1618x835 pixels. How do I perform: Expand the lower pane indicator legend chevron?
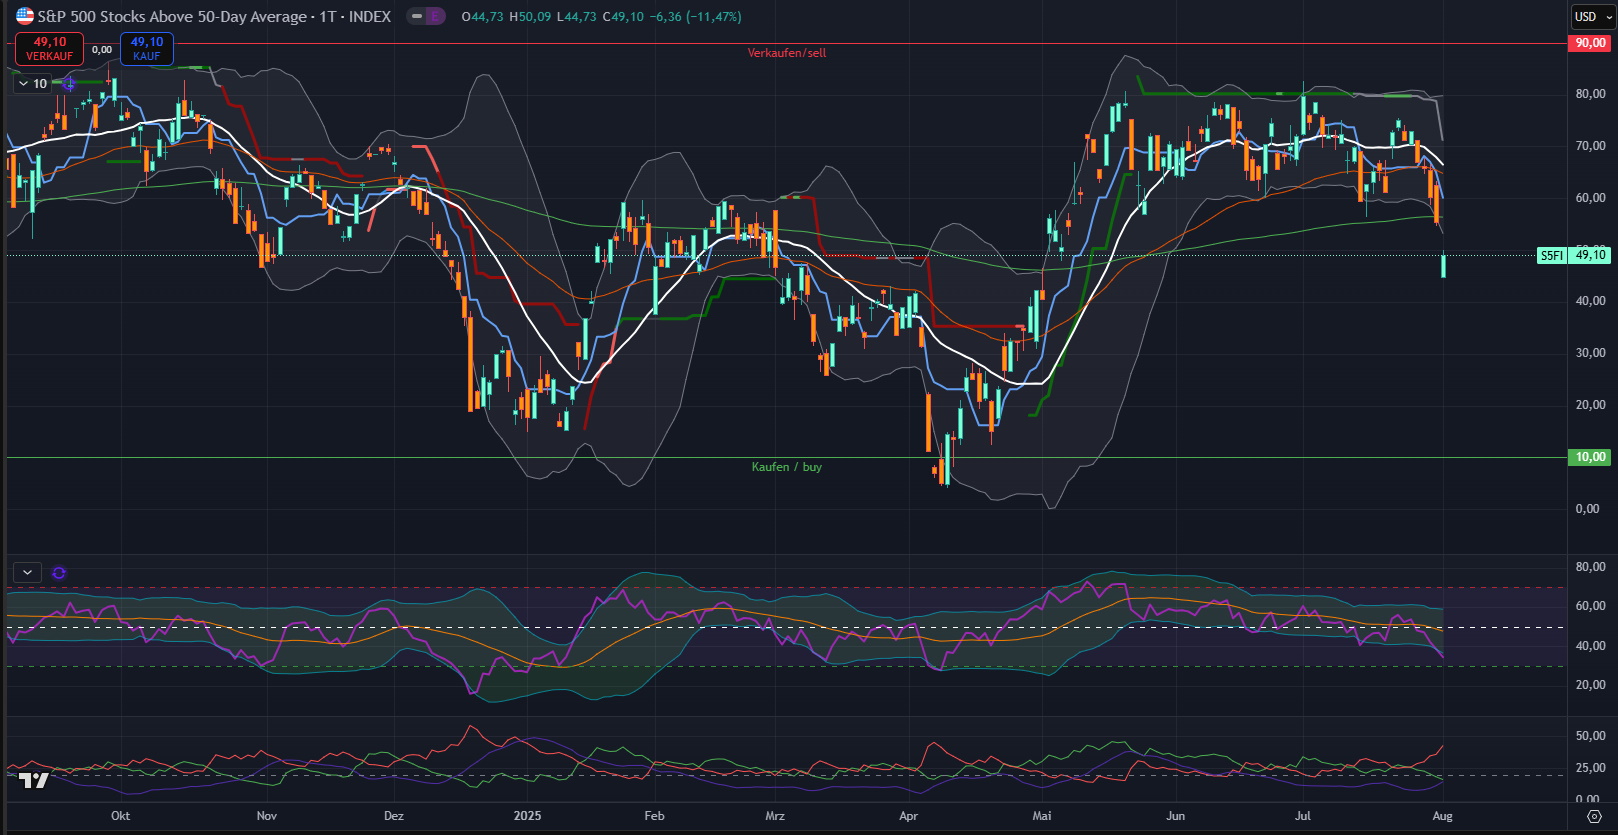[27, 573]
